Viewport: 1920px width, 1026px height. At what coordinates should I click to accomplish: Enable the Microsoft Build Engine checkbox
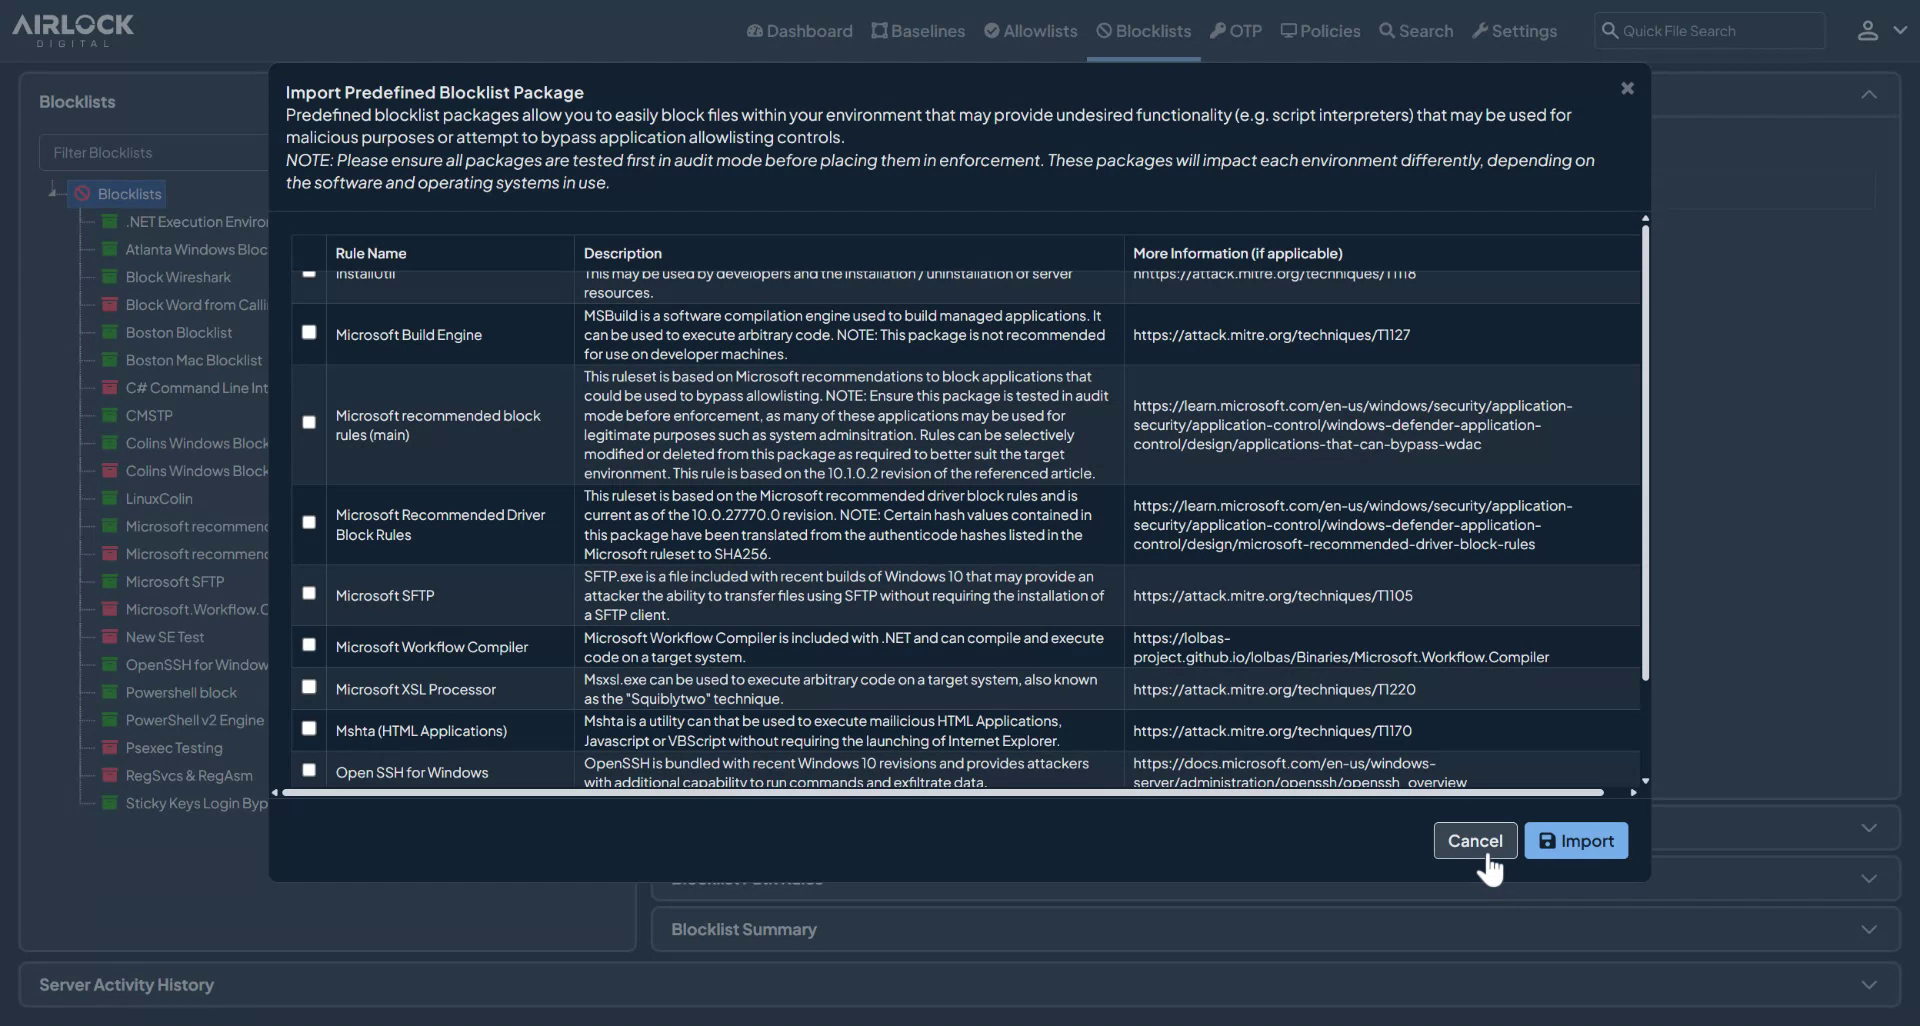point(309,332)
